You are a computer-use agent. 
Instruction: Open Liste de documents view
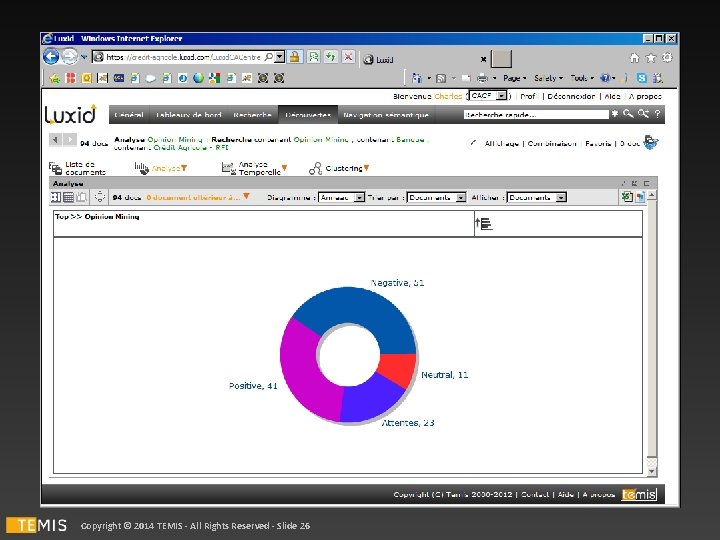78,168
